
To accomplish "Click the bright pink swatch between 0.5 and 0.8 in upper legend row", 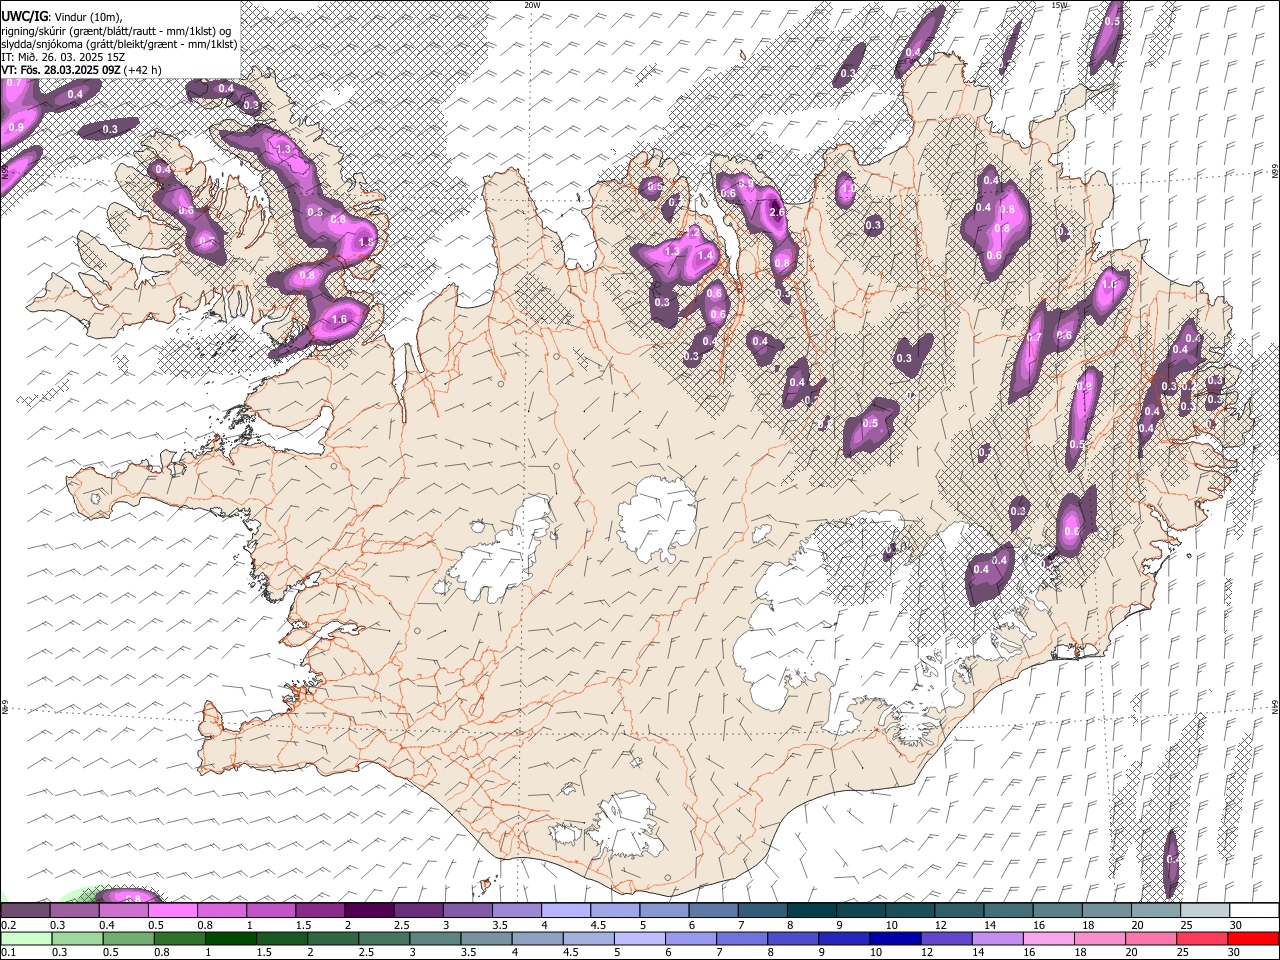I will click(x=172, y=910).
